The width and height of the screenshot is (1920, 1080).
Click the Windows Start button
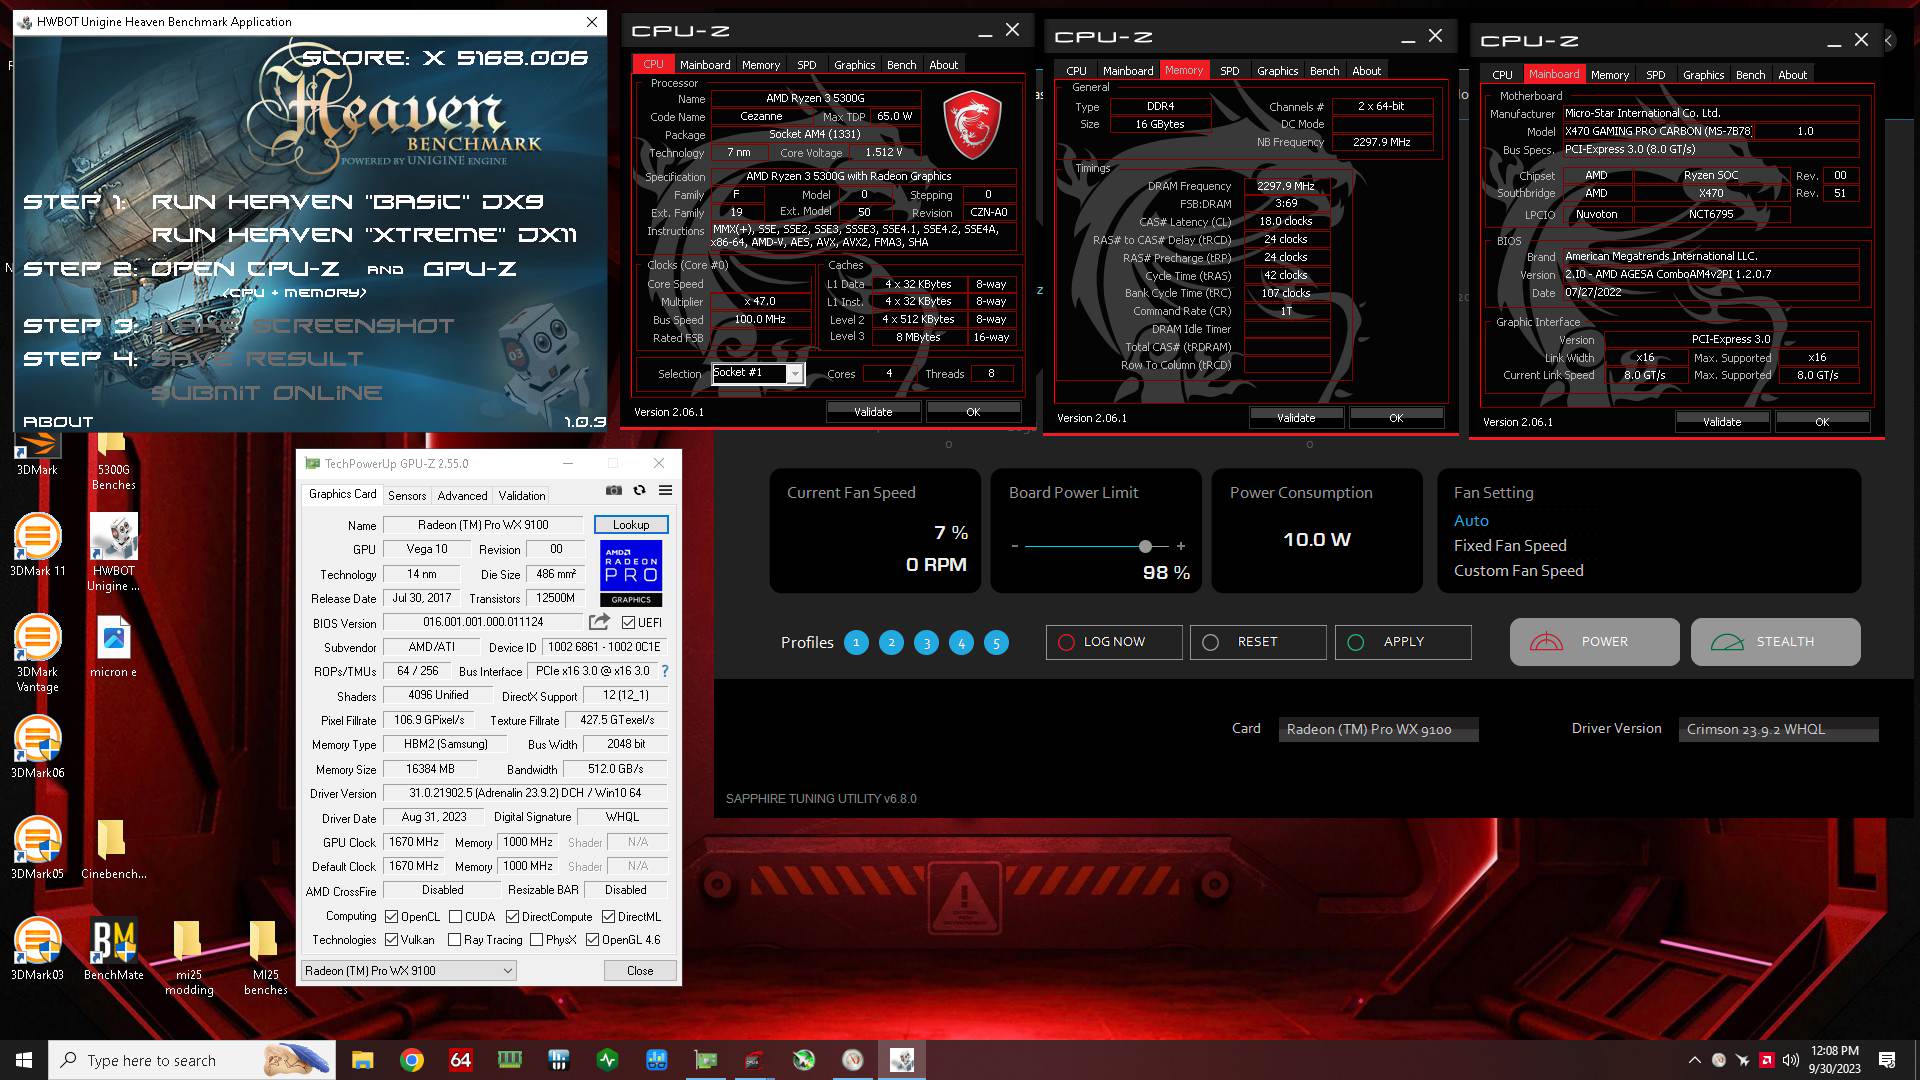[x=24, y=1060]
